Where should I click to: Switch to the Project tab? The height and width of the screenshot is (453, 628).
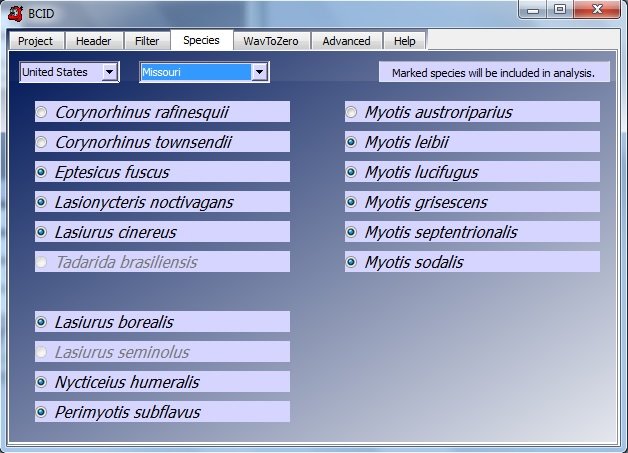coord(35,41)
